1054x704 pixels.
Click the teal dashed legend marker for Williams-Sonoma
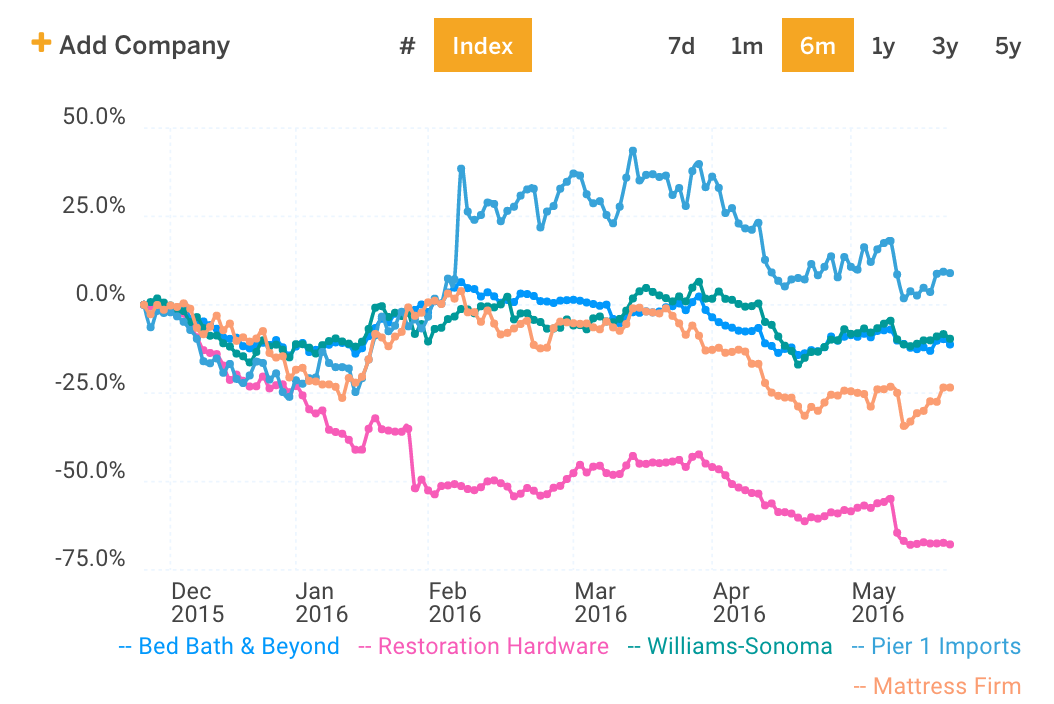pos(634,646)
